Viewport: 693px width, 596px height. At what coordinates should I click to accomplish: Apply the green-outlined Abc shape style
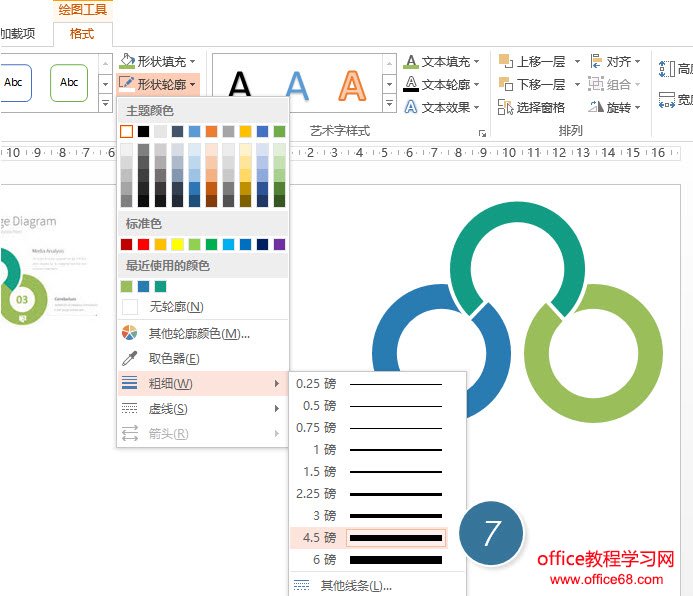[69, 83]
